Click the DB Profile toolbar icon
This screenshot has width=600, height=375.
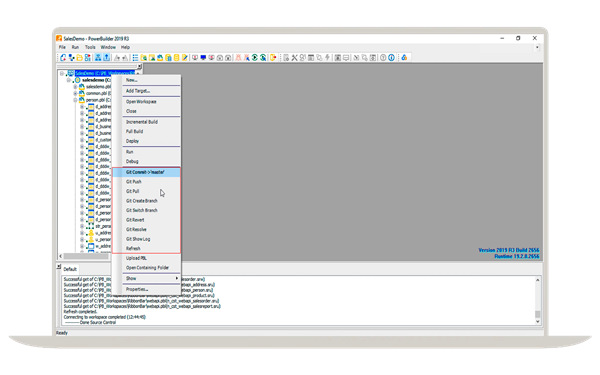[168, 57]
